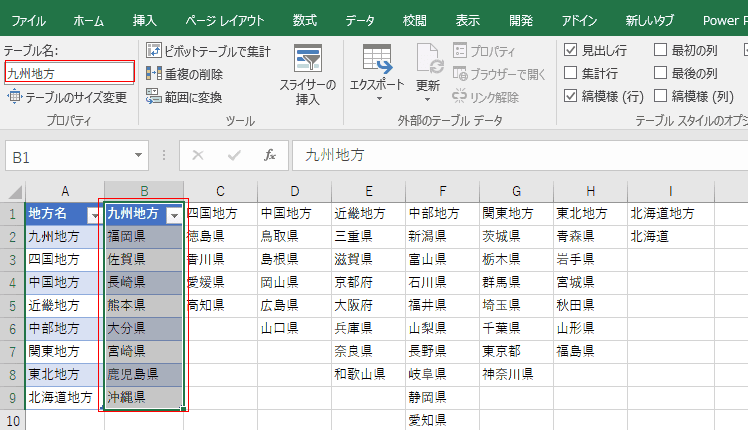Switch to the Insert (挿入) tab
This screenshot has height=430, width=748.
tap(145, 21)
